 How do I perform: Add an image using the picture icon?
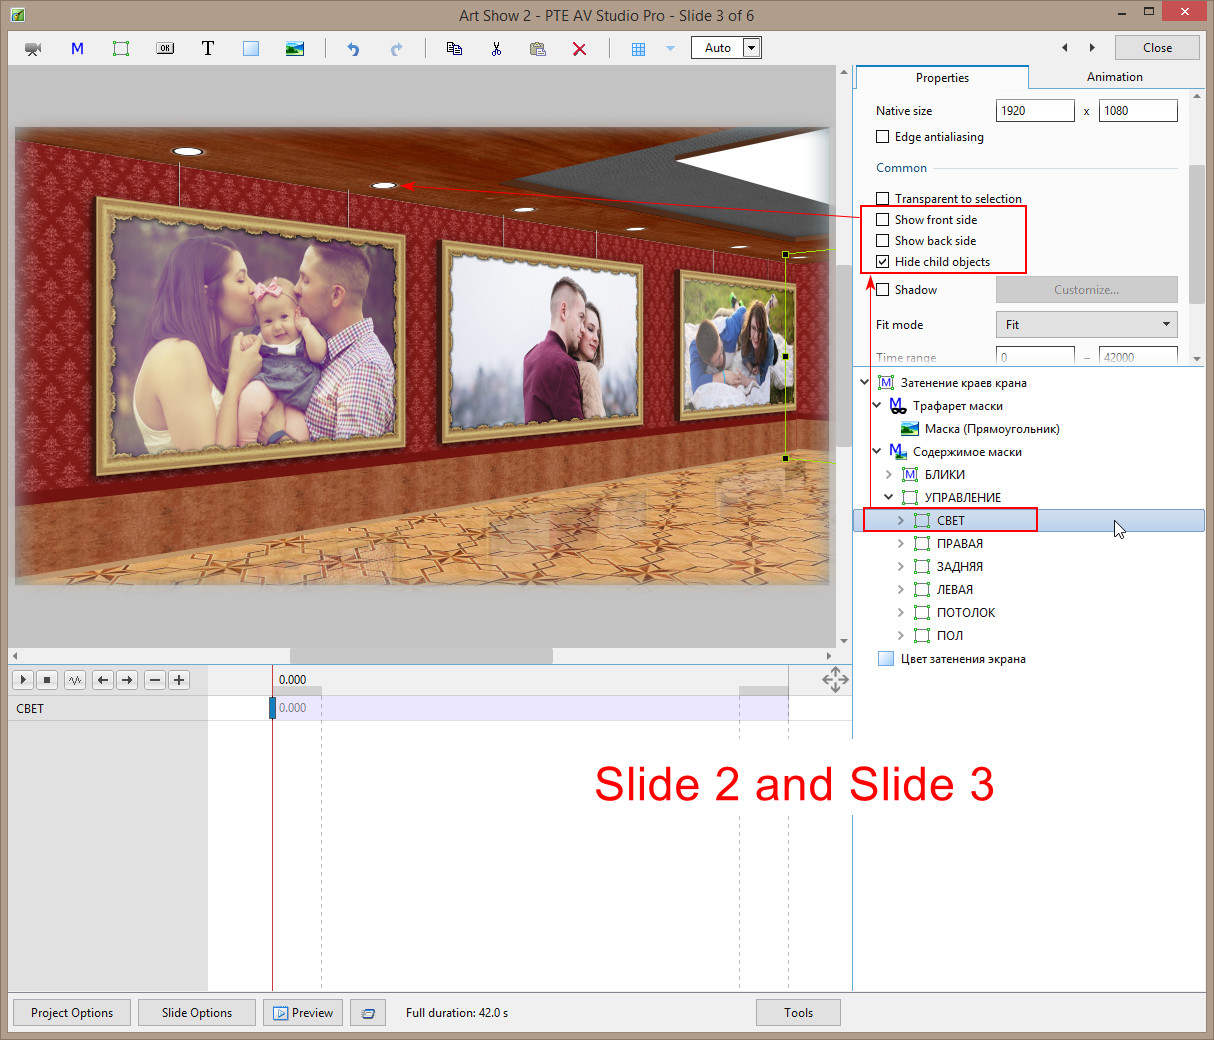(294, 48)
